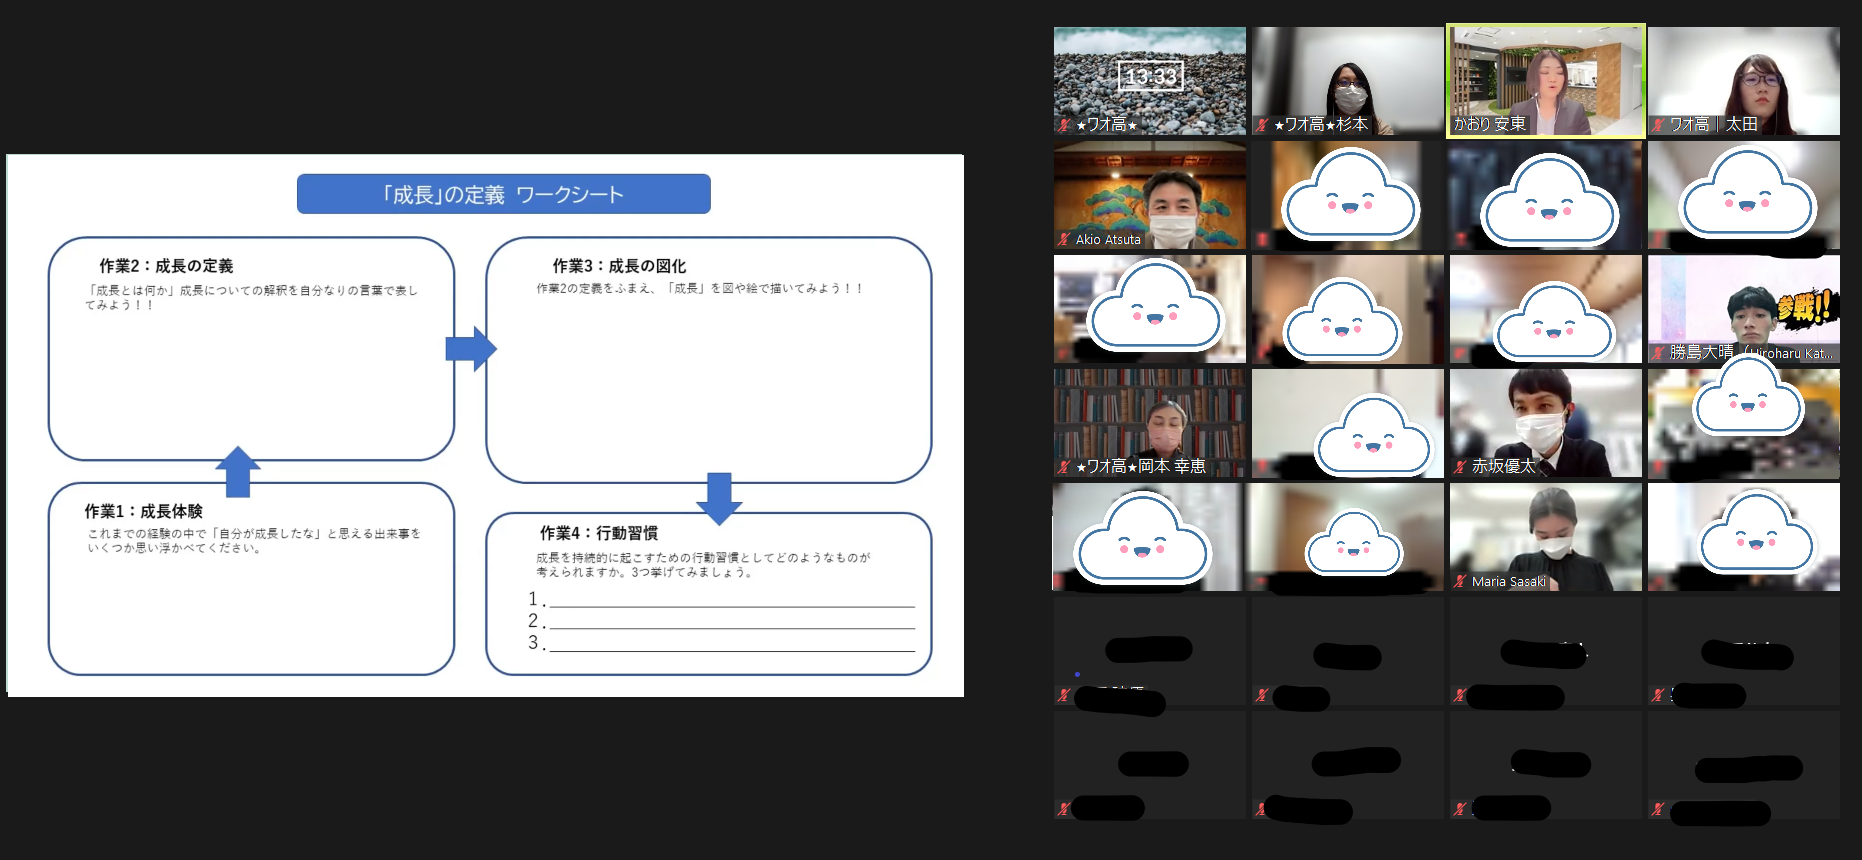Click the muted mic icon on Akio Atsuta's tile
This screenshot has width=1862, height=860.
(x=1064, y=239)
